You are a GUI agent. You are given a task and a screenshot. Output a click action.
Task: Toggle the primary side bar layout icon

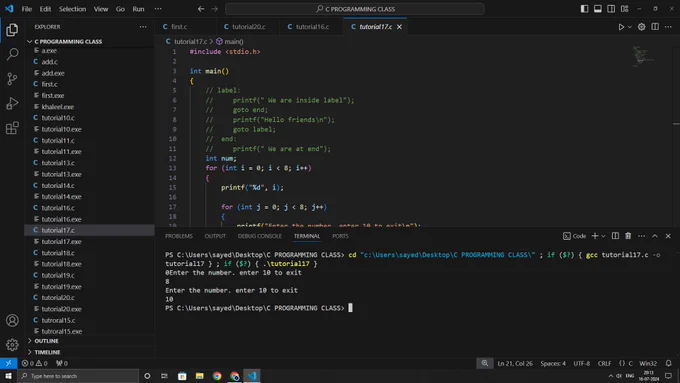[584, 9]
